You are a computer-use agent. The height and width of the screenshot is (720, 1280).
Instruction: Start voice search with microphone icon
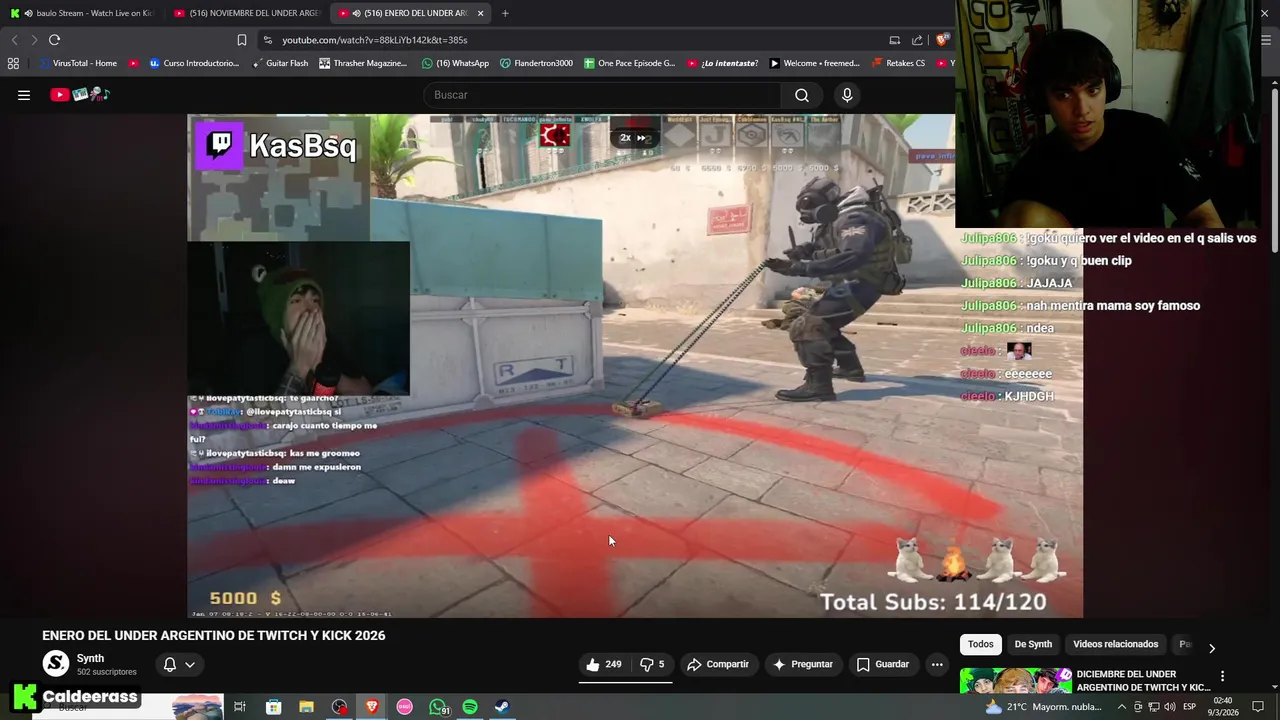tap(847, 95)
